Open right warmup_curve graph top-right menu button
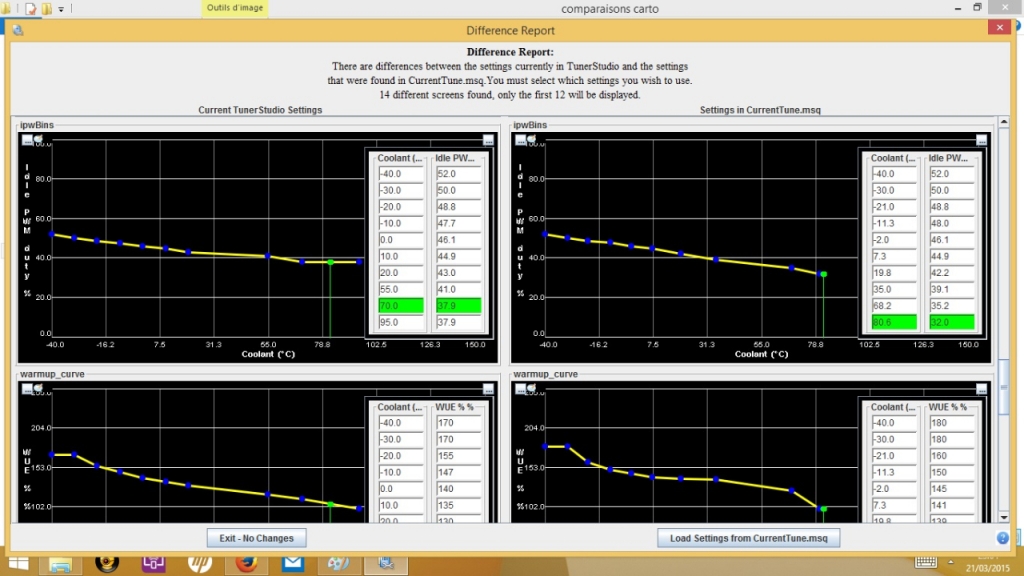The width and height of the screenshot is (1024, 576). [x=982, y=389]
